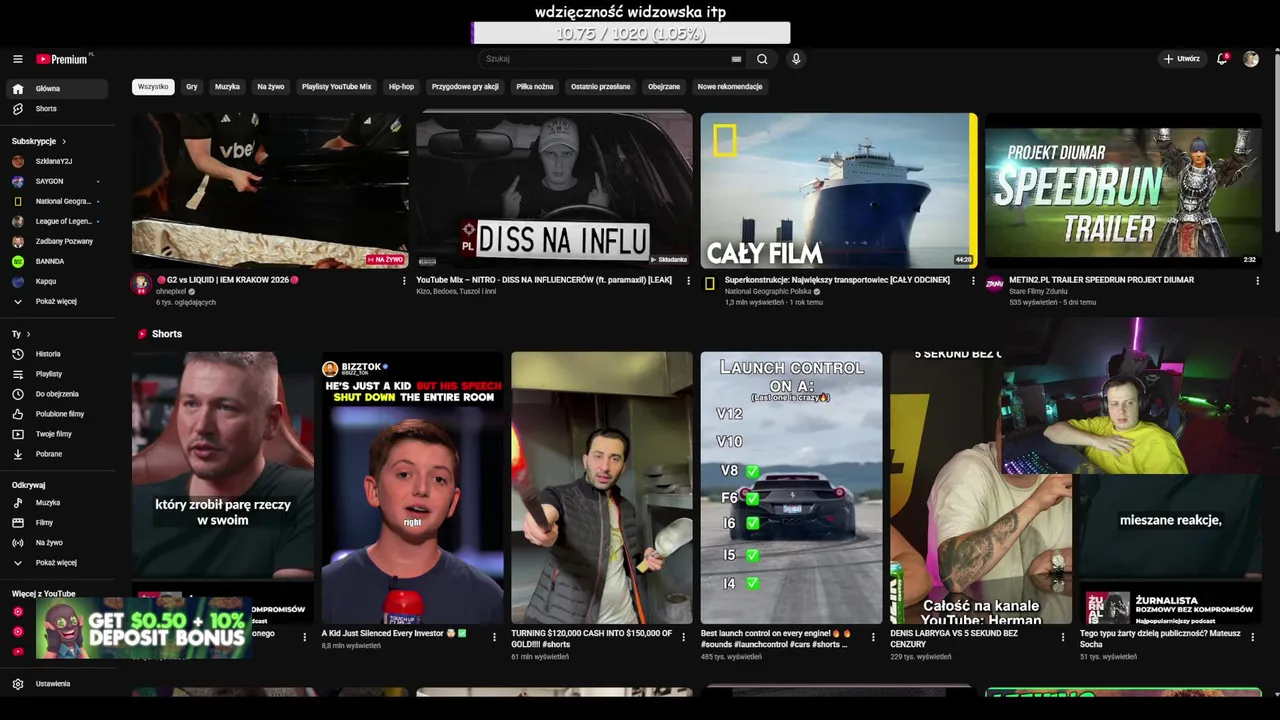Open options menu for METIN2.PL trailer
Screen dimensions: 1280x720
tap(1257, 281)
